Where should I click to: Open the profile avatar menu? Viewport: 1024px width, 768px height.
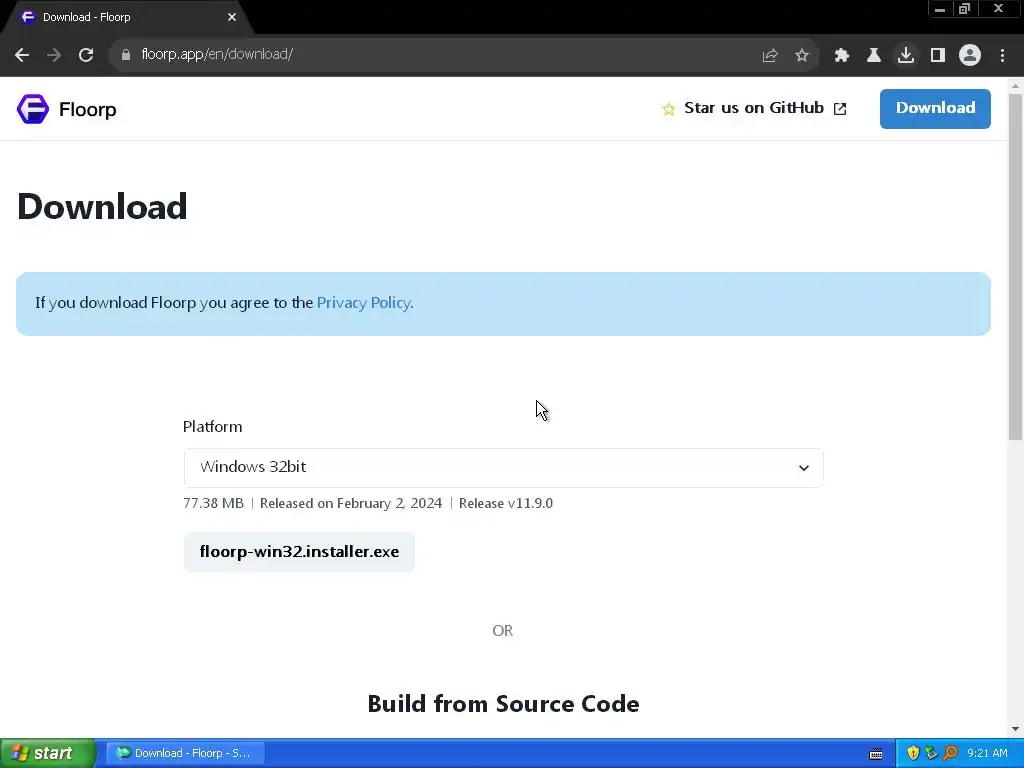[970, 56]
